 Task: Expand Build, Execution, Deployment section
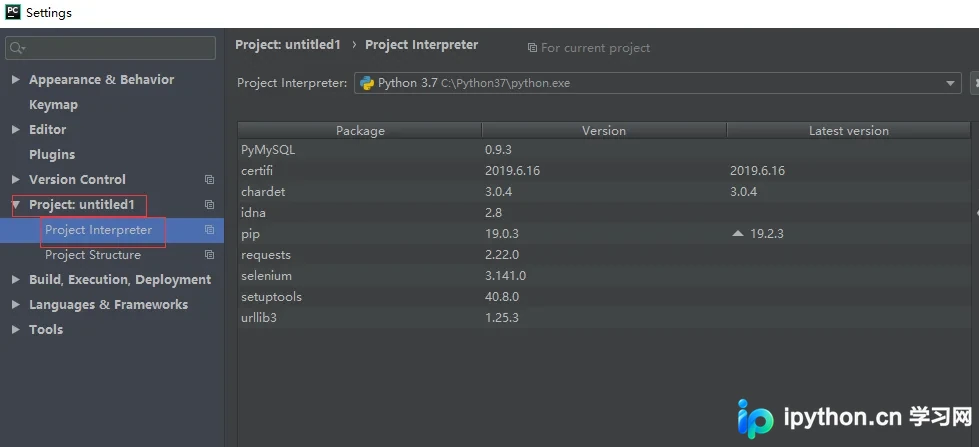tap(16, 280)
